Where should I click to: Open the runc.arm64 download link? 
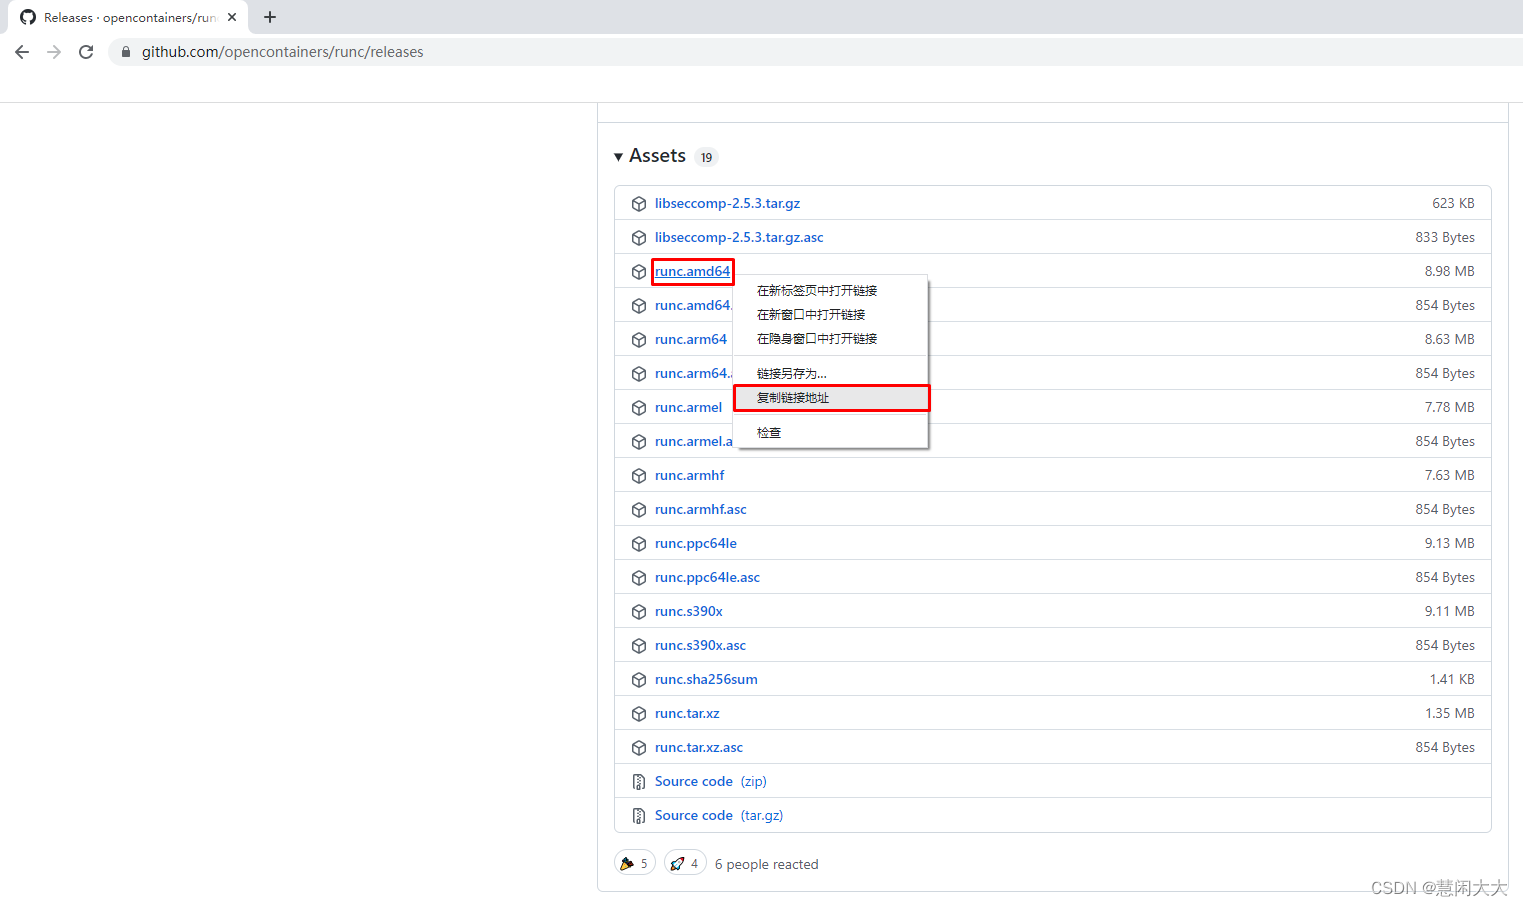[691, 339]
